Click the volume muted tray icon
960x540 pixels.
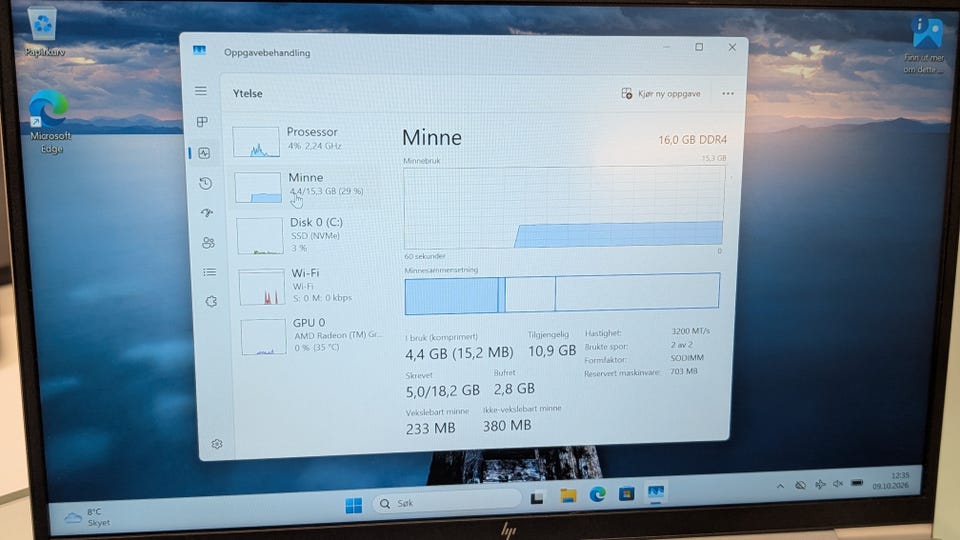(x=838, y=484)
